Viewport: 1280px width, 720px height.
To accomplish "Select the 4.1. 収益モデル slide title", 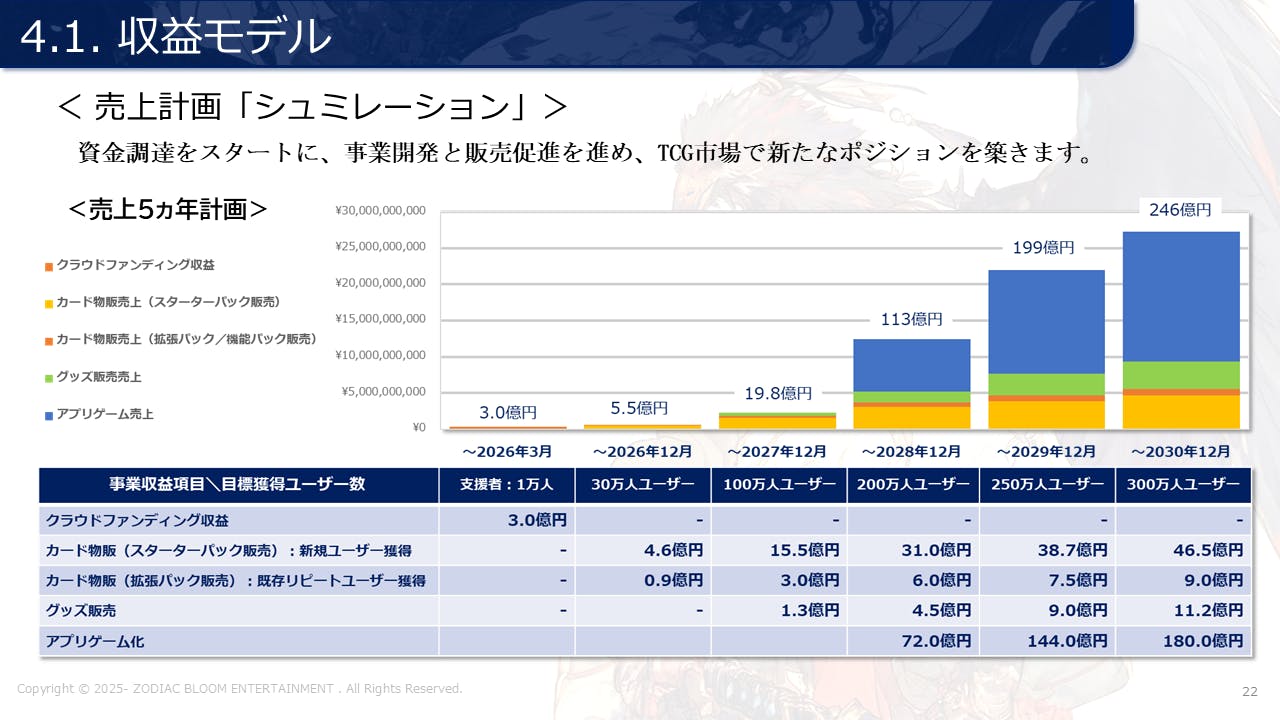I will (175, 37).
